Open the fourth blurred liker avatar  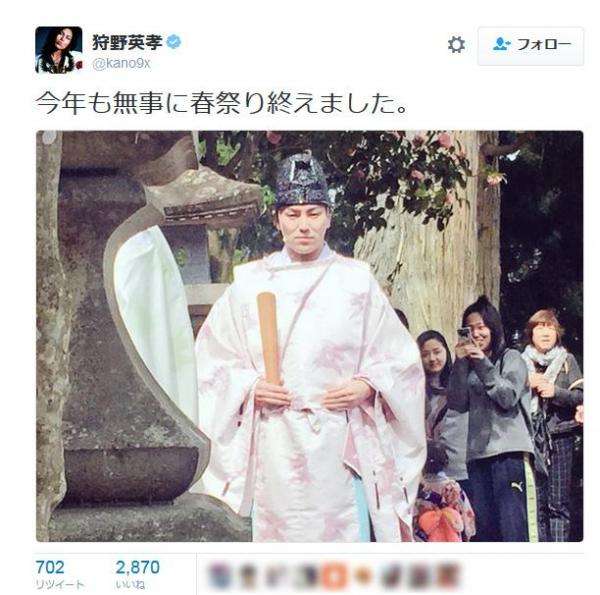(307, 576)
